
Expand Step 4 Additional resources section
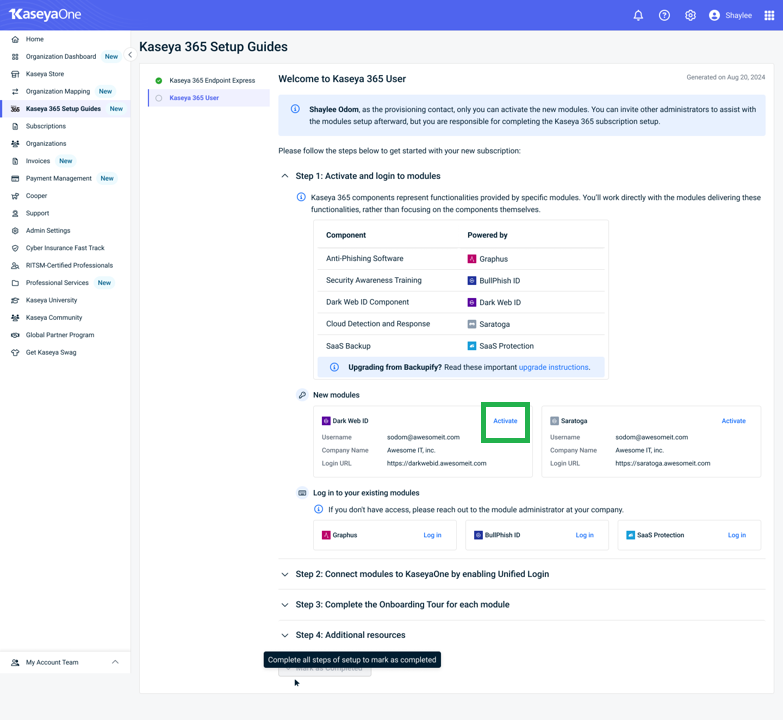[x=285, y=635]
